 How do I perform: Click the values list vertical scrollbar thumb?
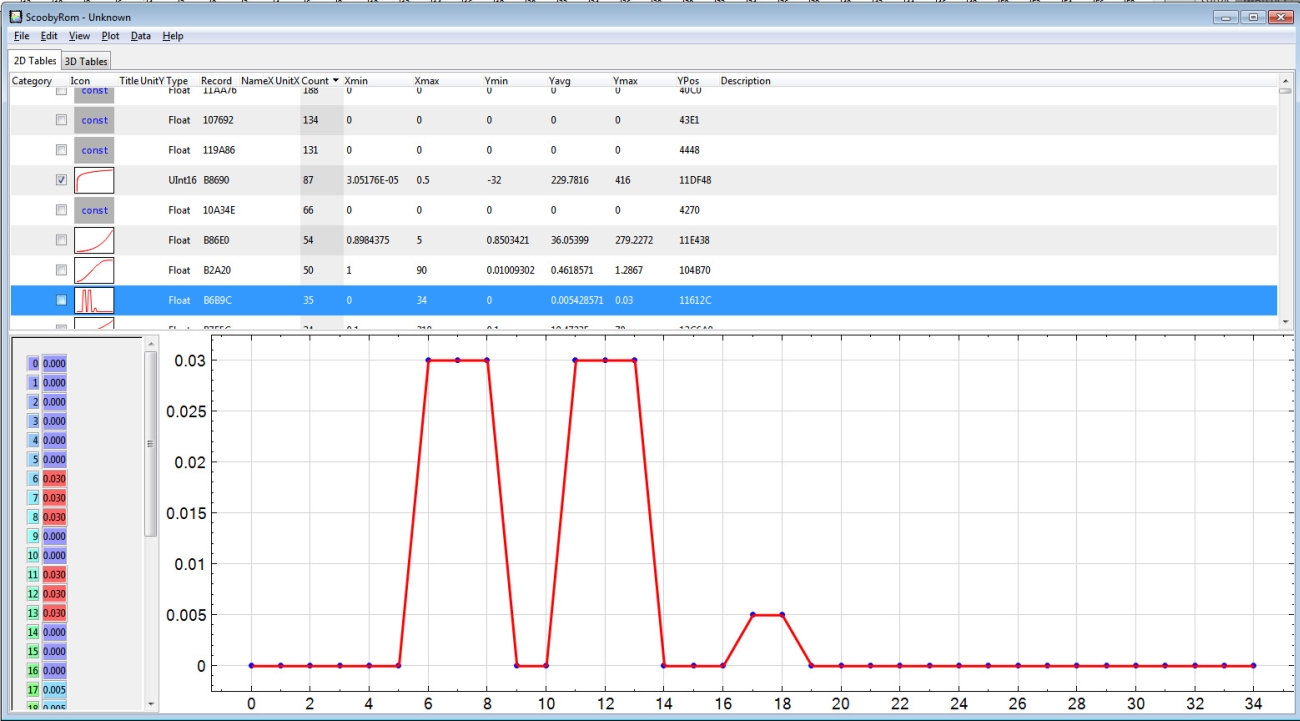click(x=151, y=443)
